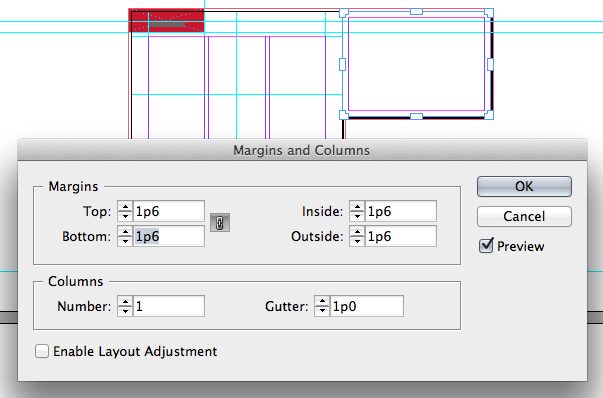Click the Outside margin field
603x398 pixels.
click(x=401, y=236)
